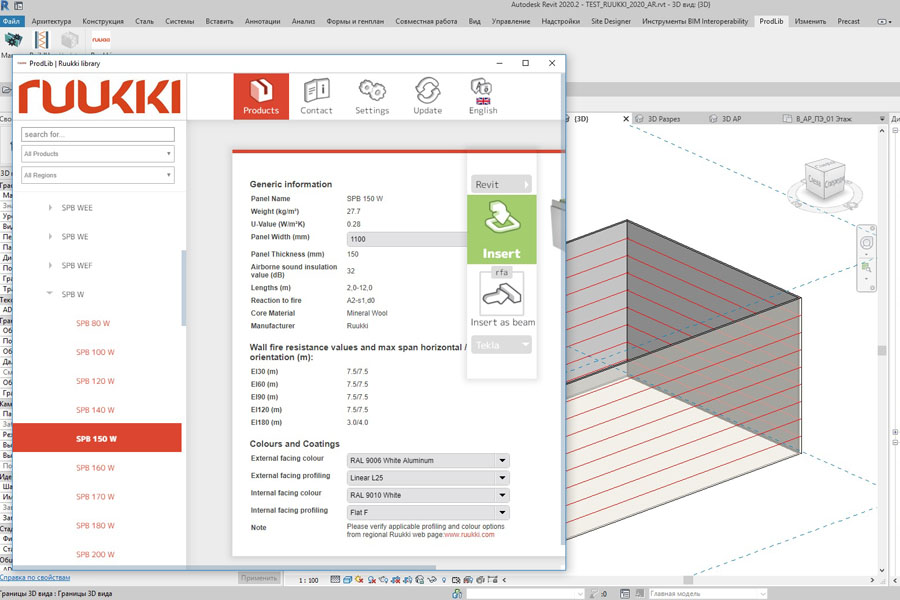
Task: Open the Contact page icon
Action: (x=316, y=96)
